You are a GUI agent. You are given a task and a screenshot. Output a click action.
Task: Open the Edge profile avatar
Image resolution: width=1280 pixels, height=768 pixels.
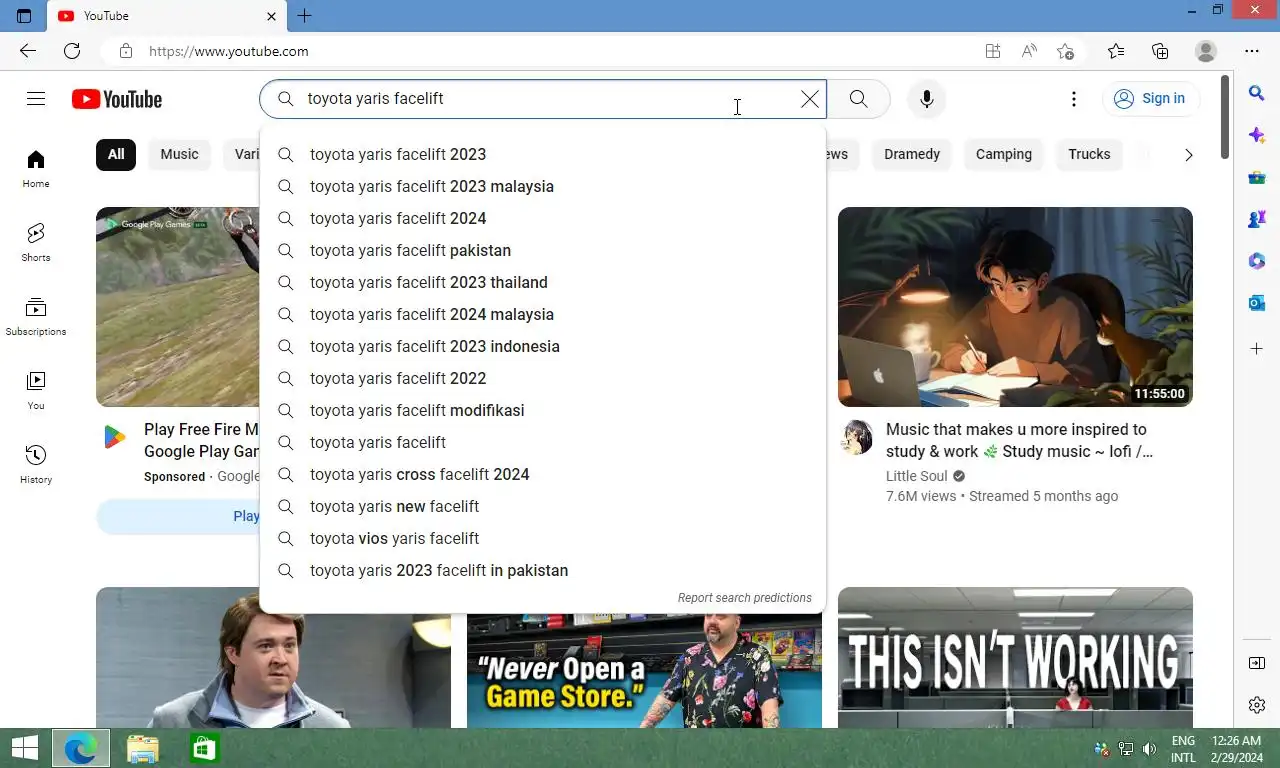1206,51
